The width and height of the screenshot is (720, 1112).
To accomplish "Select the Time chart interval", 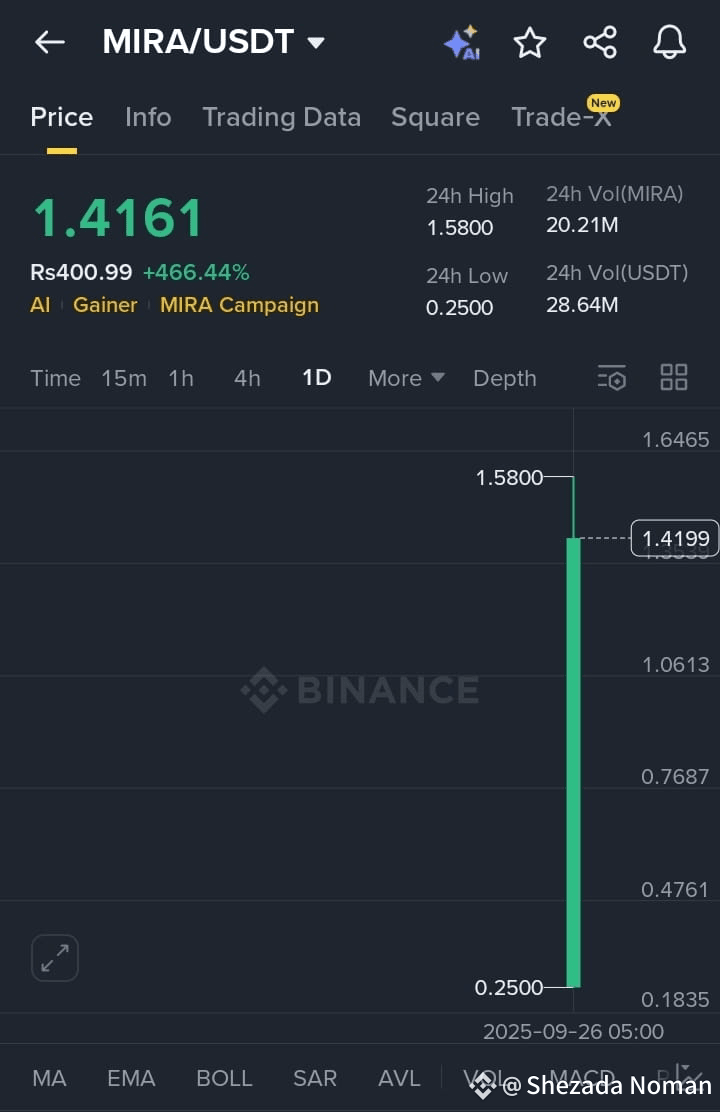I will (55, 378).
